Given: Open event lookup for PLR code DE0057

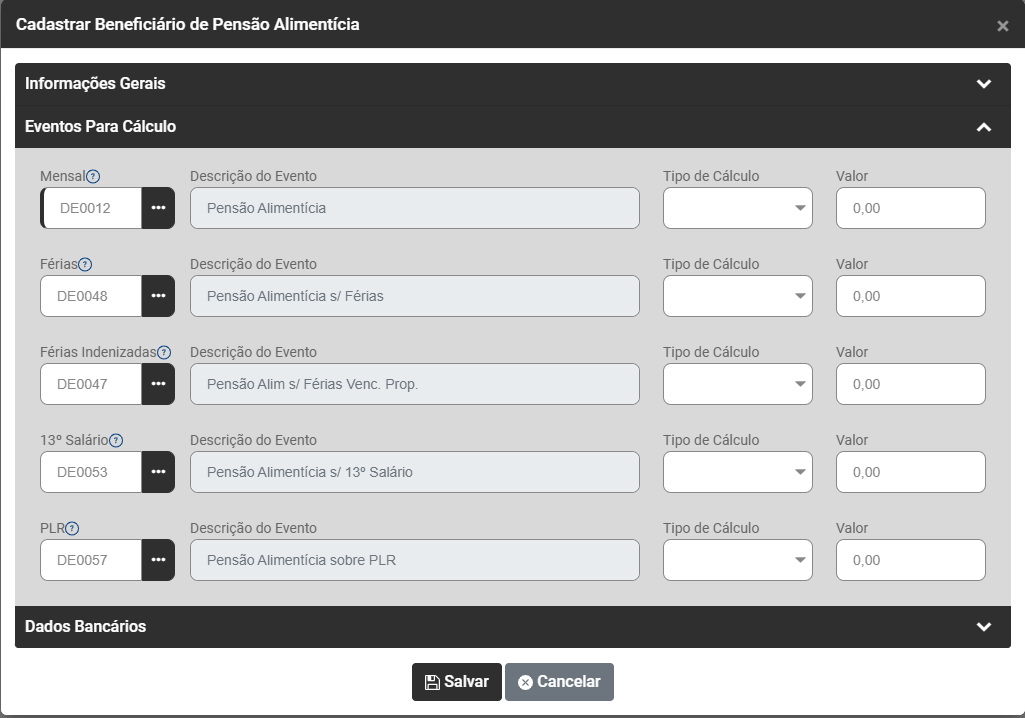Looking at the screenshot, I should [x=158, y=560].
